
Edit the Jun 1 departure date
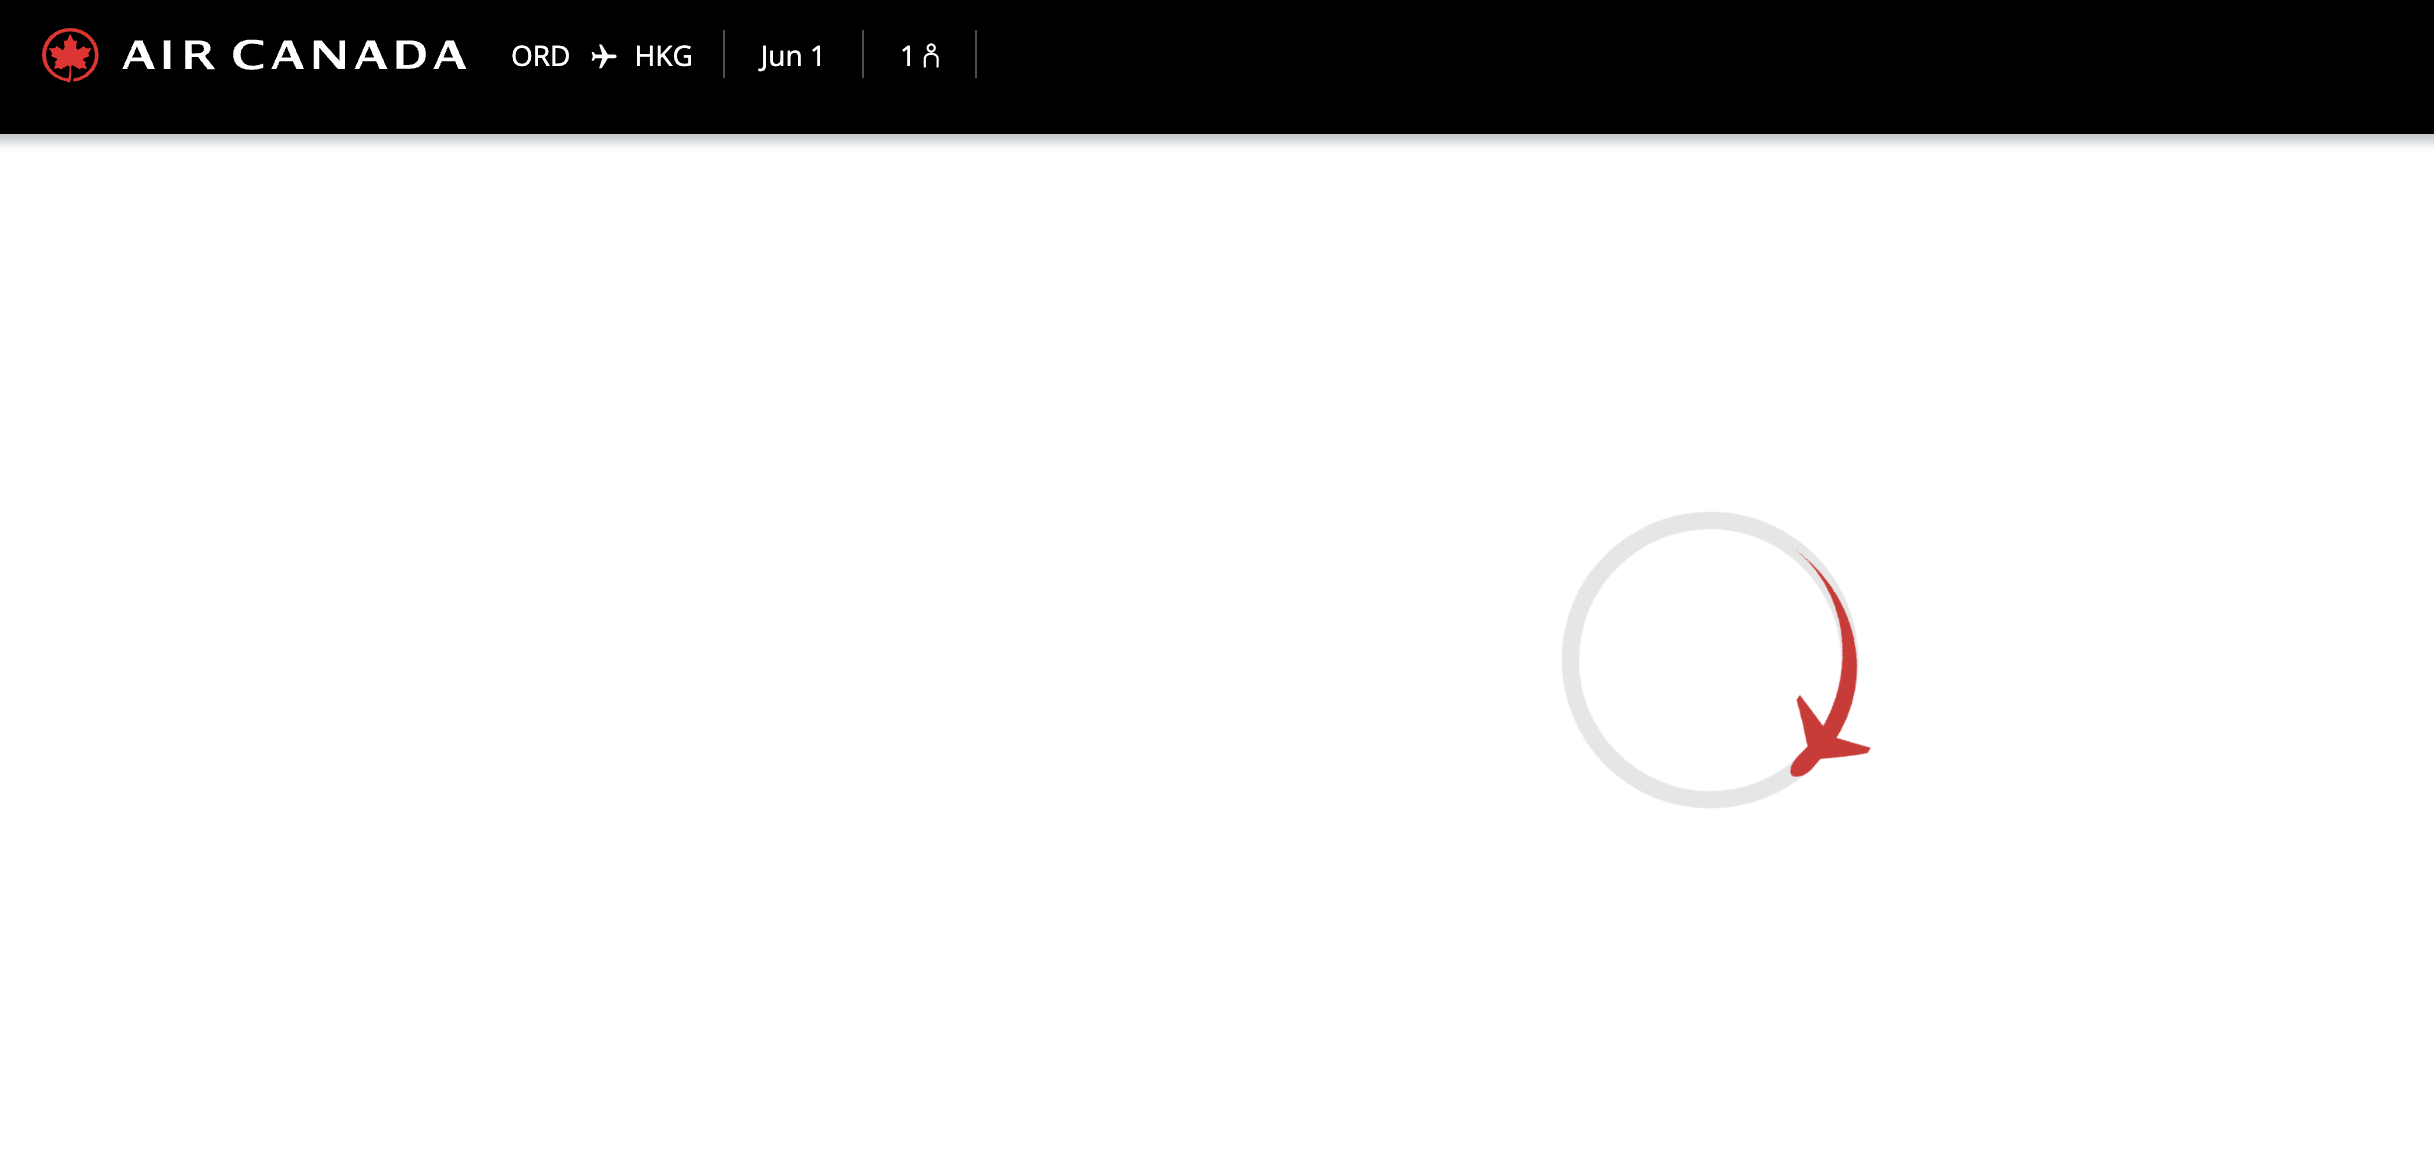pos(791,56)
